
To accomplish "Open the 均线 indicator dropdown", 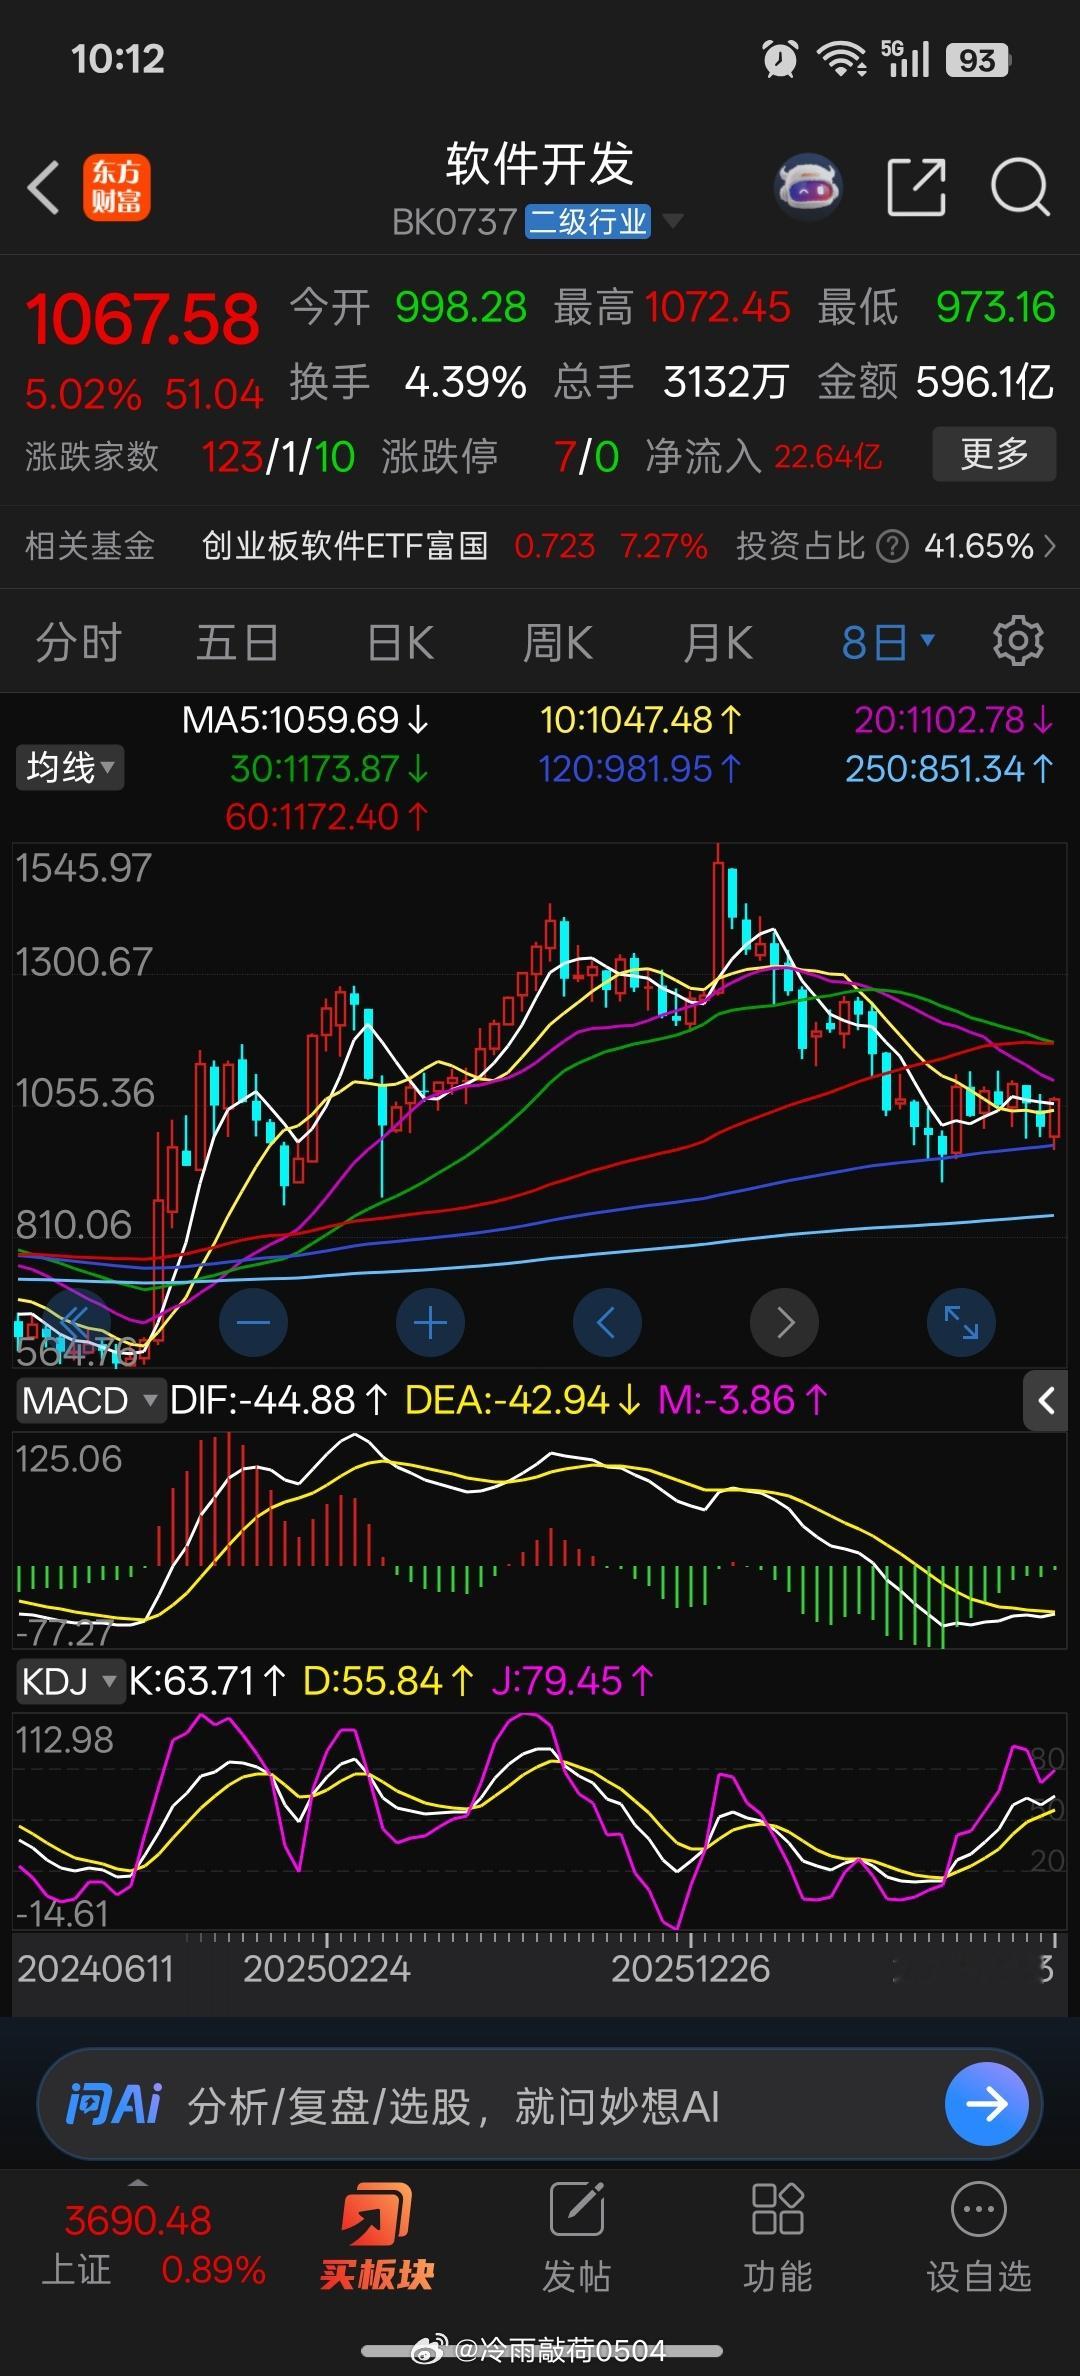I will (69, 767).
